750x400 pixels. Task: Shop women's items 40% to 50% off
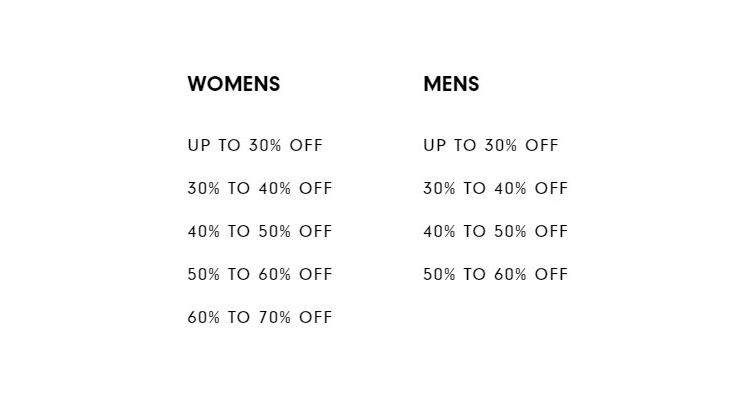pos(260,232)
